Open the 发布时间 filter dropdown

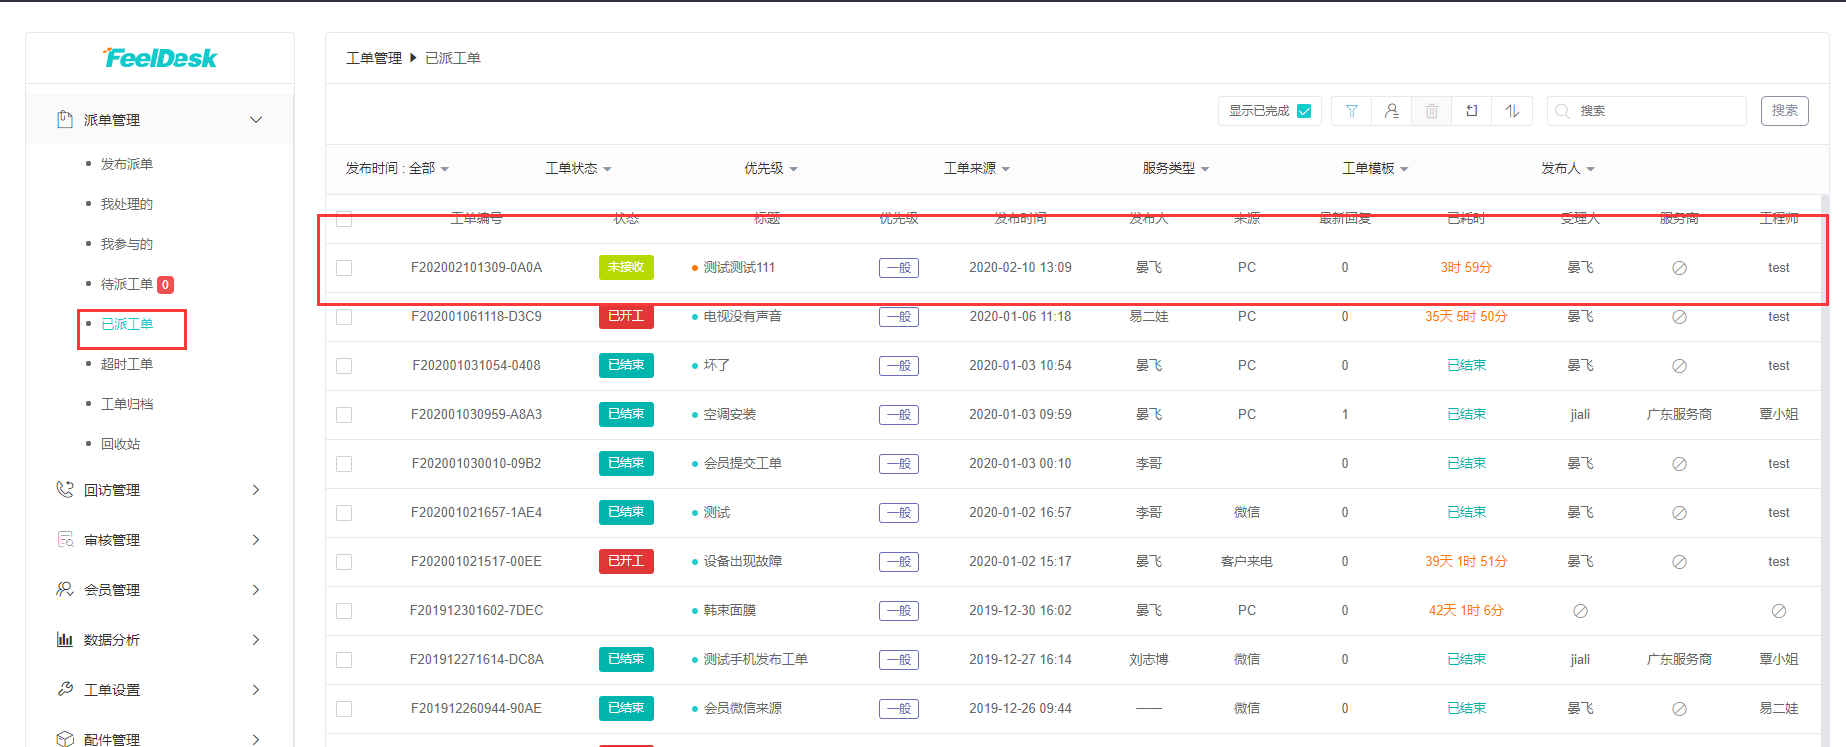click(397, 168)
